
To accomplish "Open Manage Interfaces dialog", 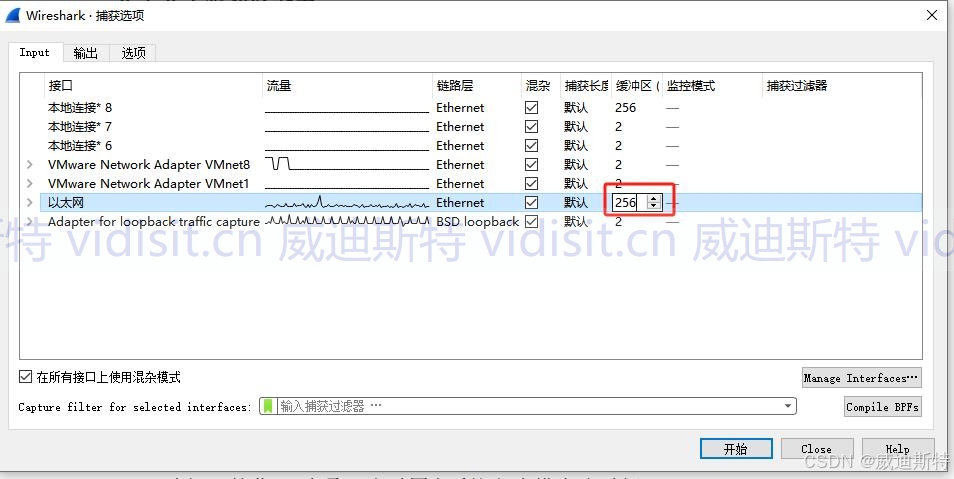I will pos(862,378).
